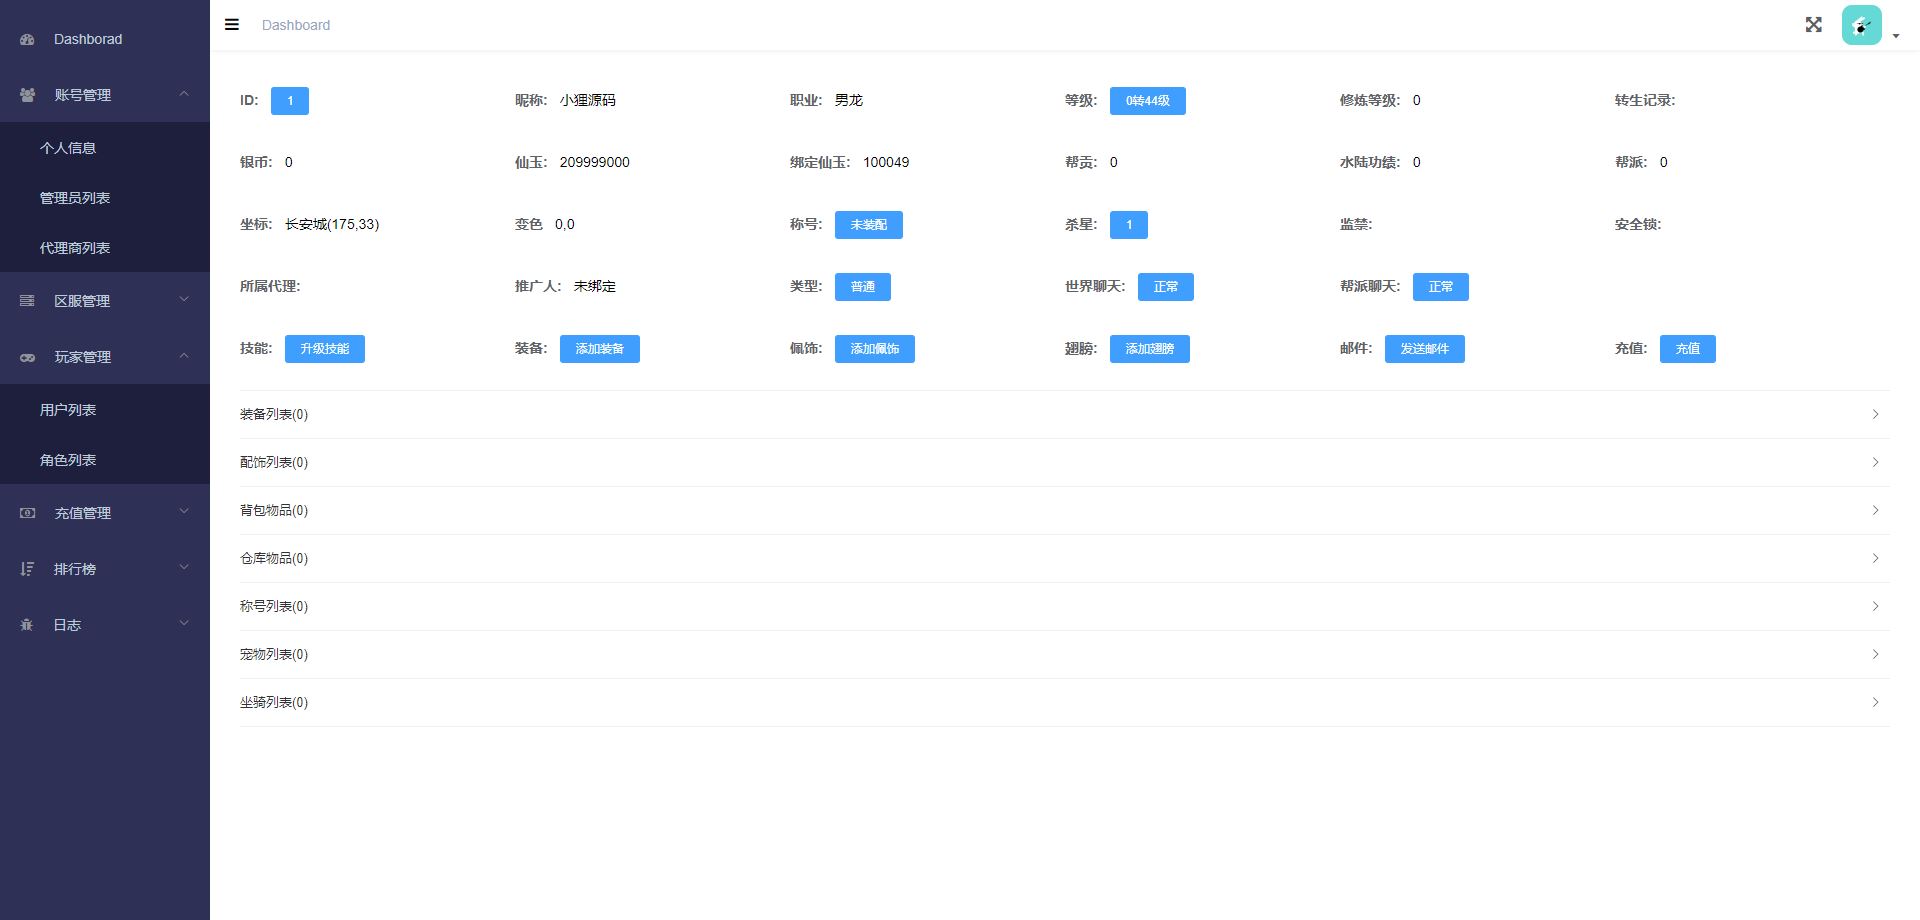Viewport: 1920px width, 920px height.
Task: Click the 玩家管理 gamepad icon
Action: (27, 357)
